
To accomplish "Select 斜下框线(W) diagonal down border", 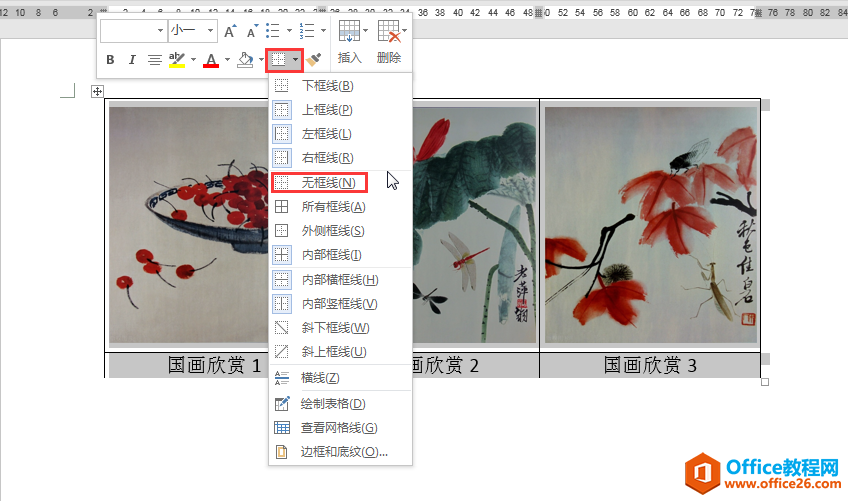I will click(x=340, y=328).
